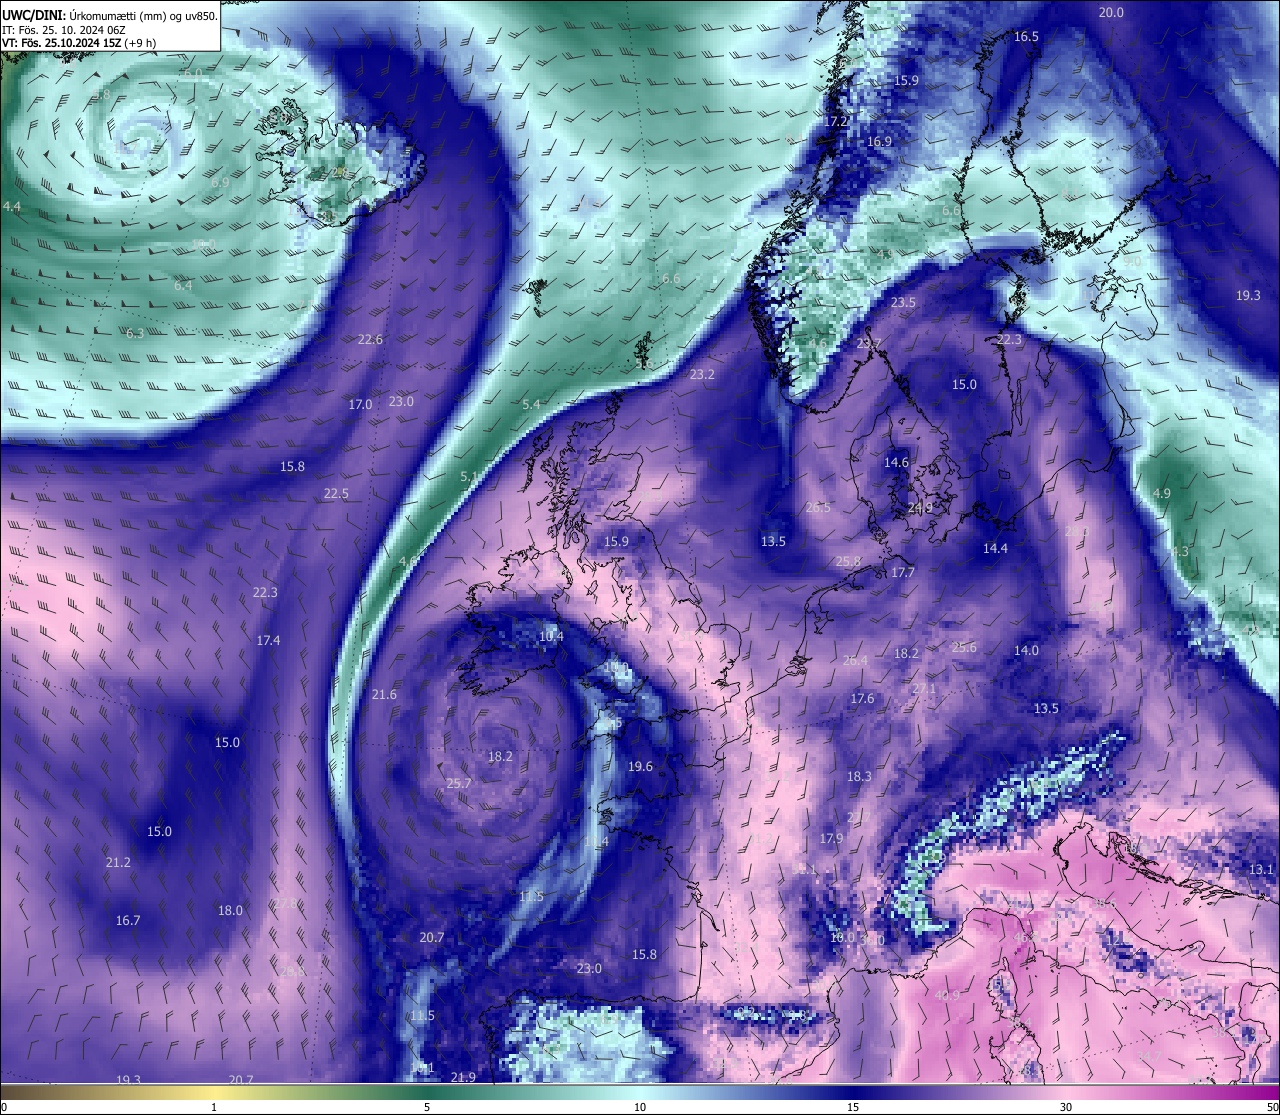
Task: Pick the magenta end of the color bar
Action: [x=1260, y=1092]
